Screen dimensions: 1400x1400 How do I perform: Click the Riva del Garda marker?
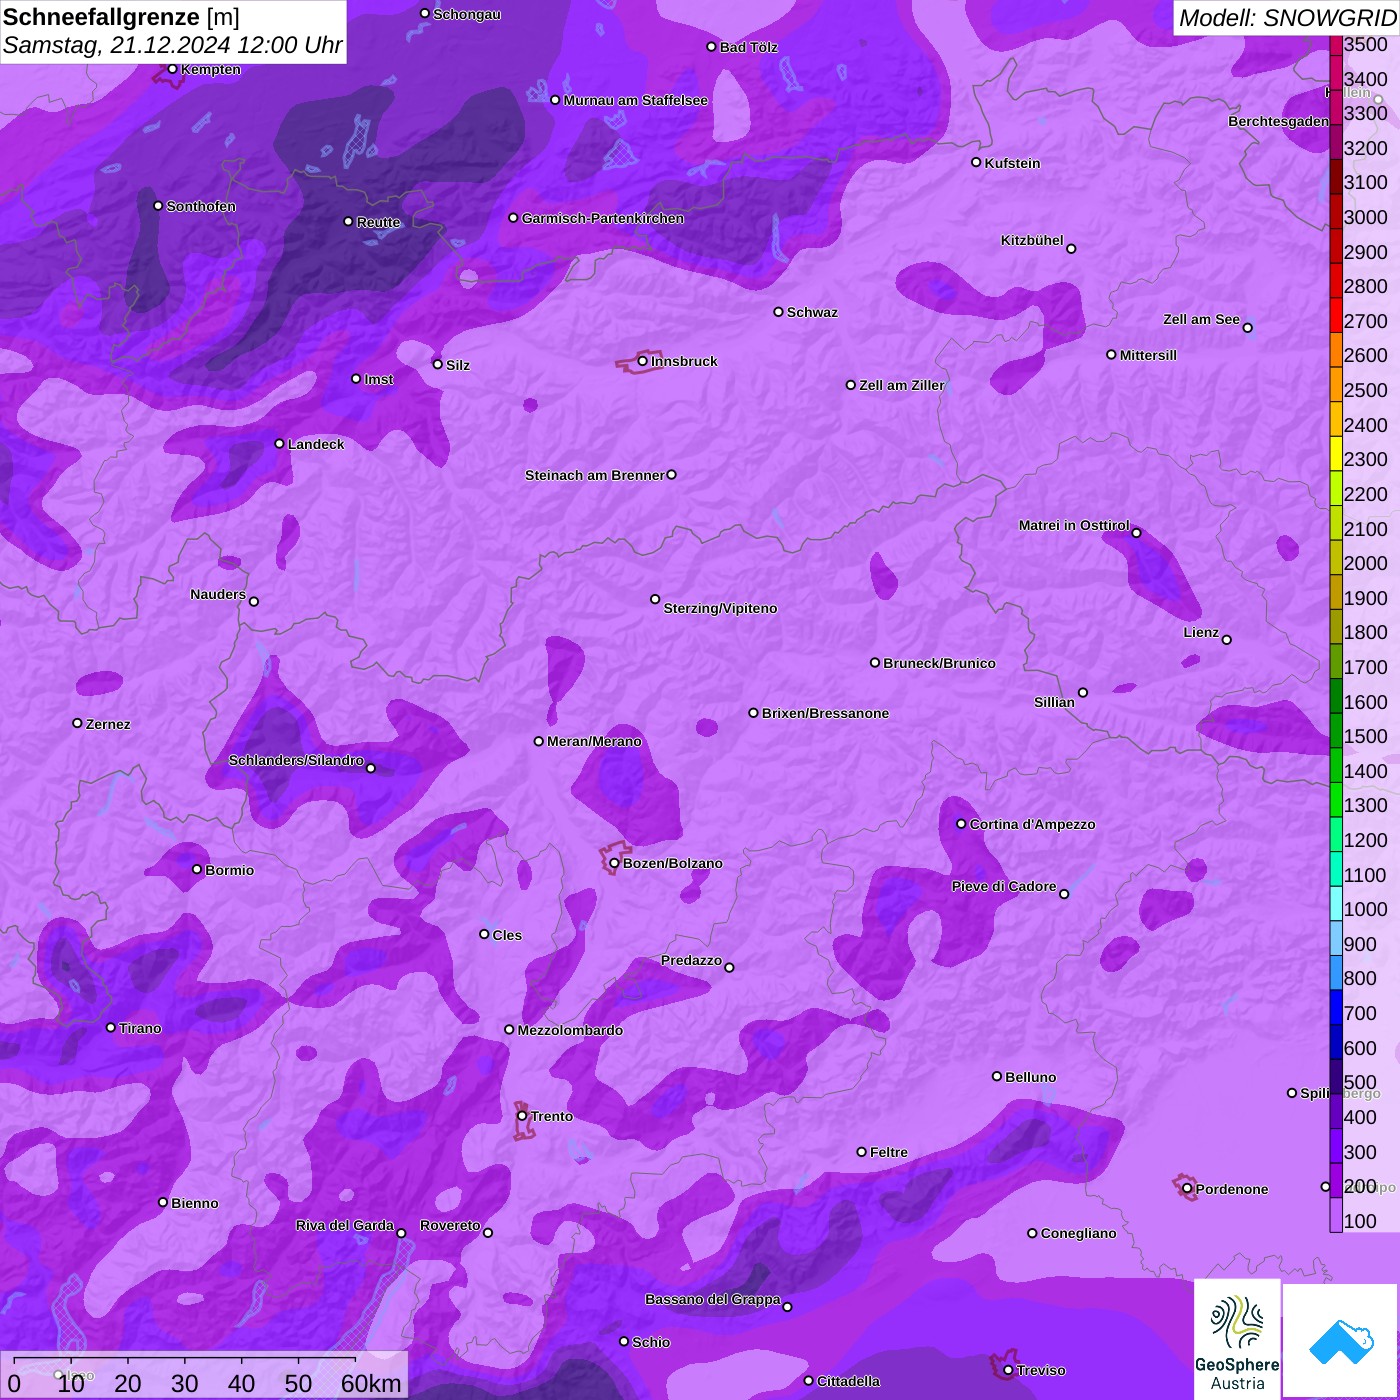[401, 1233]
